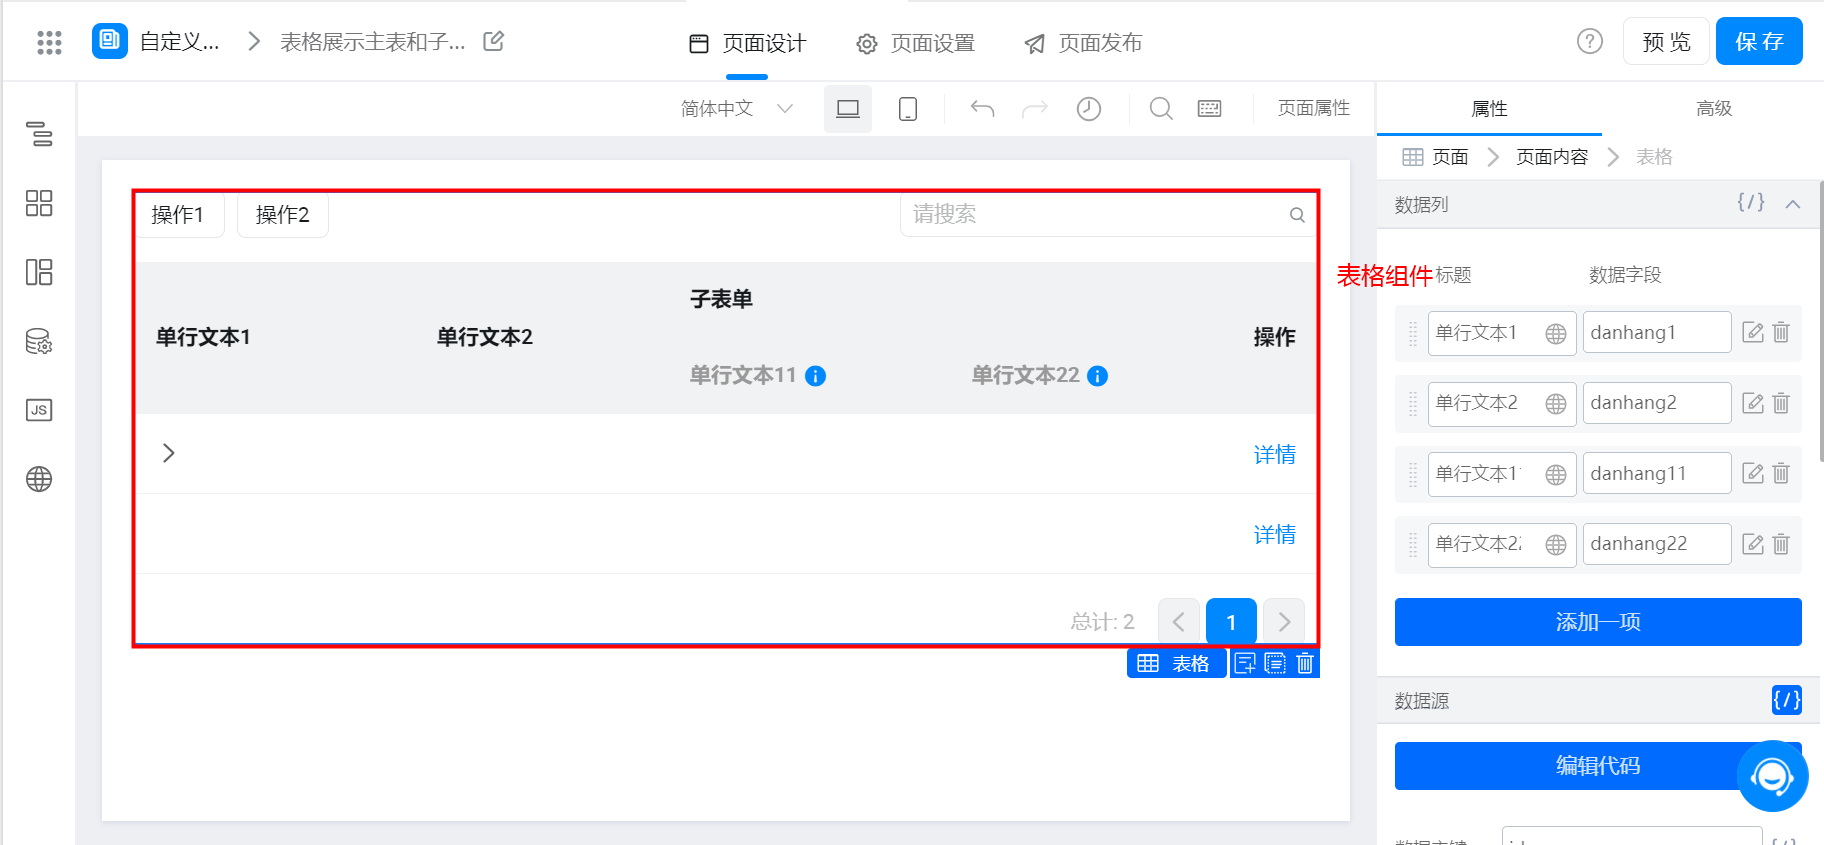Toggle variable binding for 数据源
Screen dimensions: 1824x845
pyautogui.click(x=1787, y=700)
